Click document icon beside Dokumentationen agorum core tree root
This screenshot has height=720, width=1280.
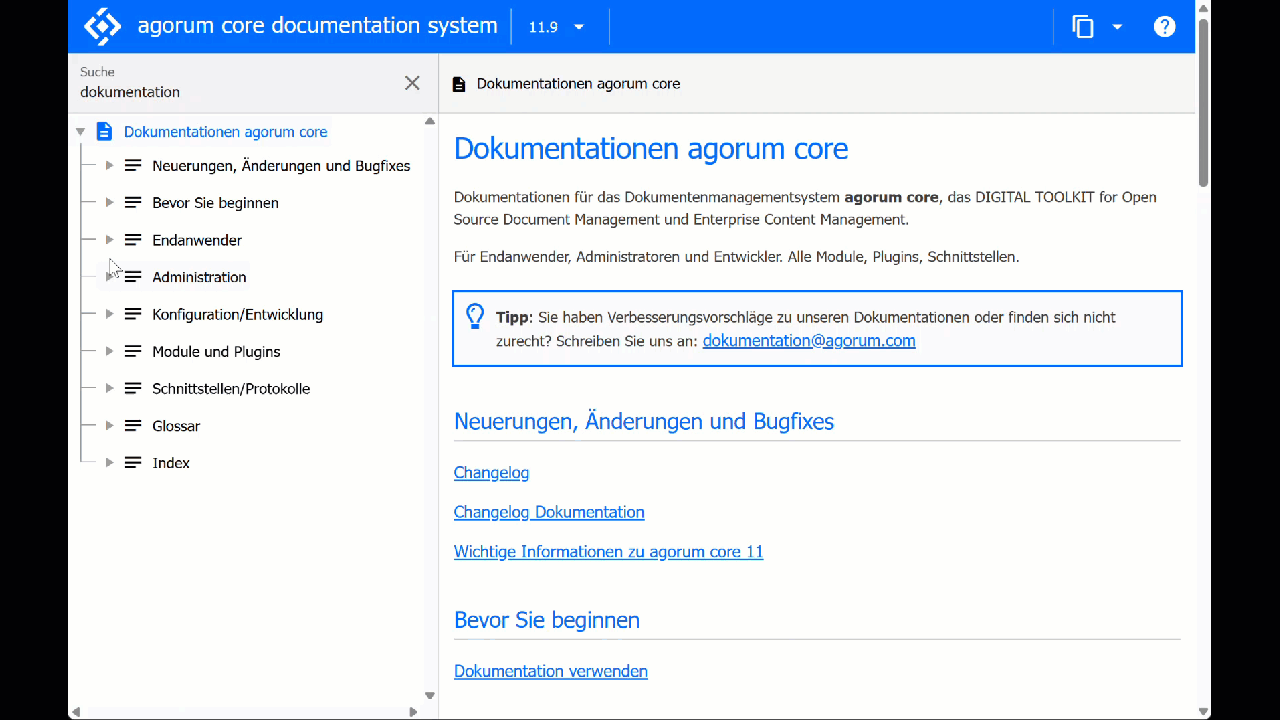104,131
